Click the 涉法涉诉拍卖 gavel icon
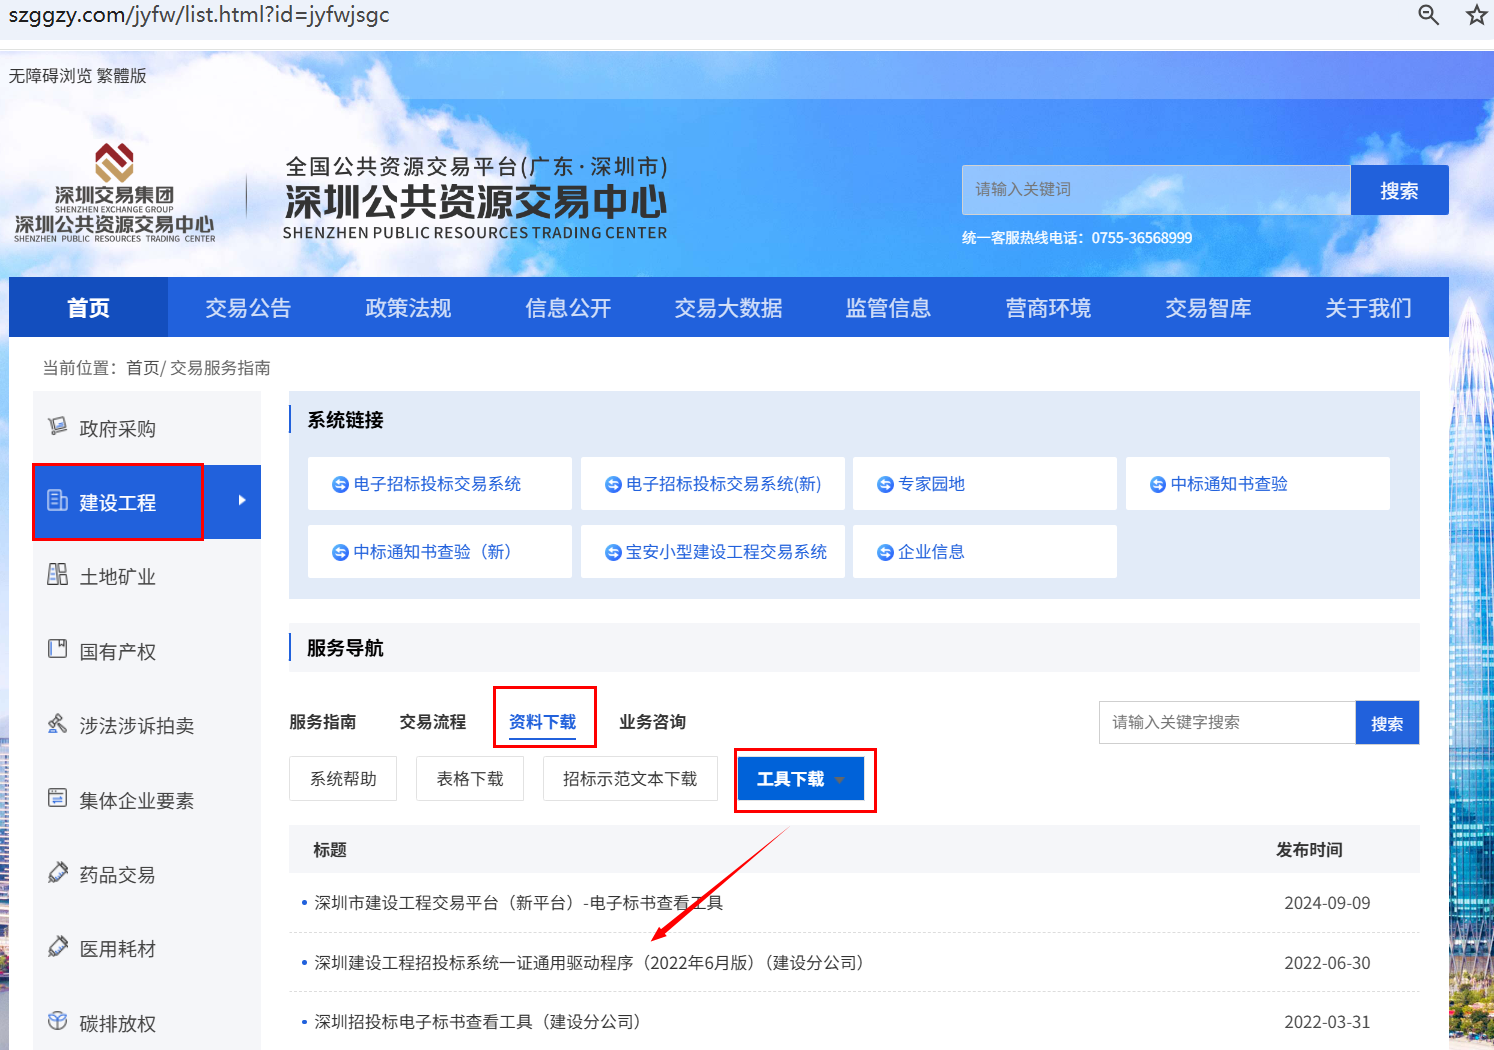This screenshot has height=1050, width=1494. (x=58, y=724)
